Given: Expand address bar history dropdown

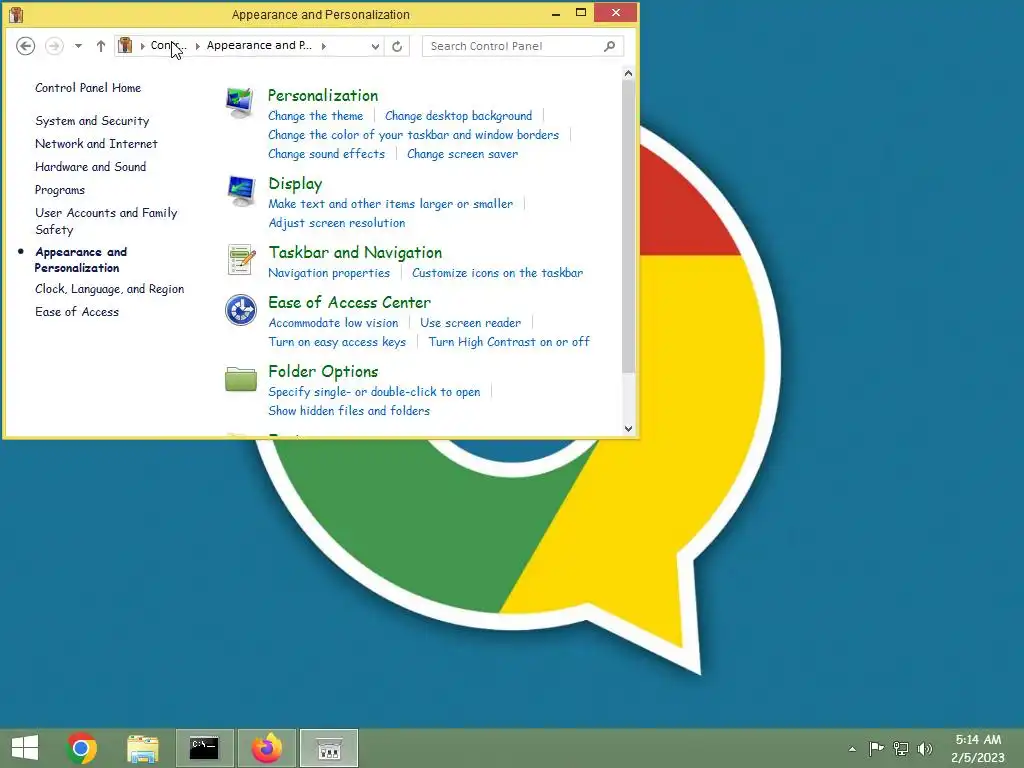Looking at the screenshot, I should click(x=375, y=46).
